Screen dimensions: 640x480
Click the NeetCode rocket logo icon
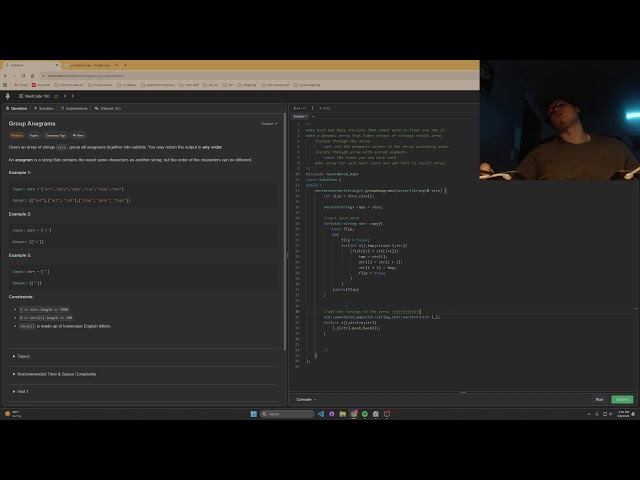point(7,96)
